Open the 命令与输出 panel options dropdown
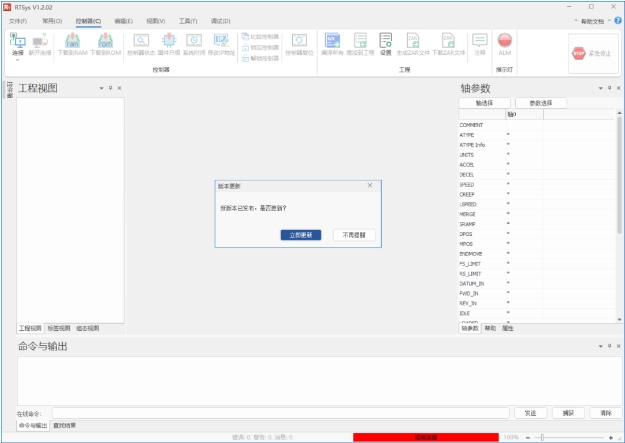This screenshot has height=443, width=625. tap(601, 346)
